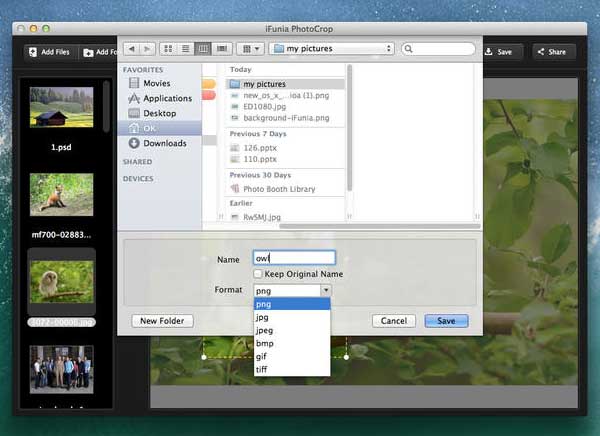The width and height of the screenshot is (600, 436).
Task: Select the fox thumbnail image
Action: [62, 194]
